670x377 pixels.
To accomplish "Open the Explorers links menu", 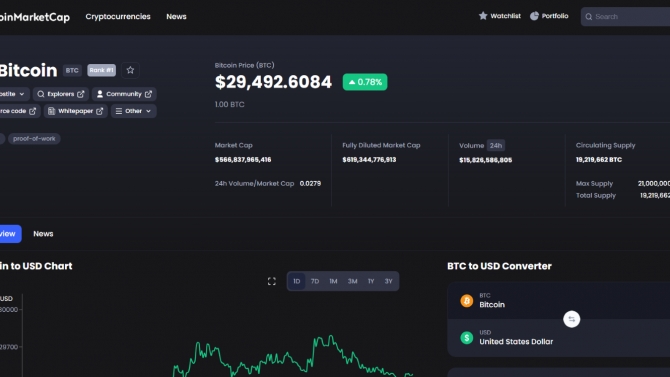I will 61,94.
